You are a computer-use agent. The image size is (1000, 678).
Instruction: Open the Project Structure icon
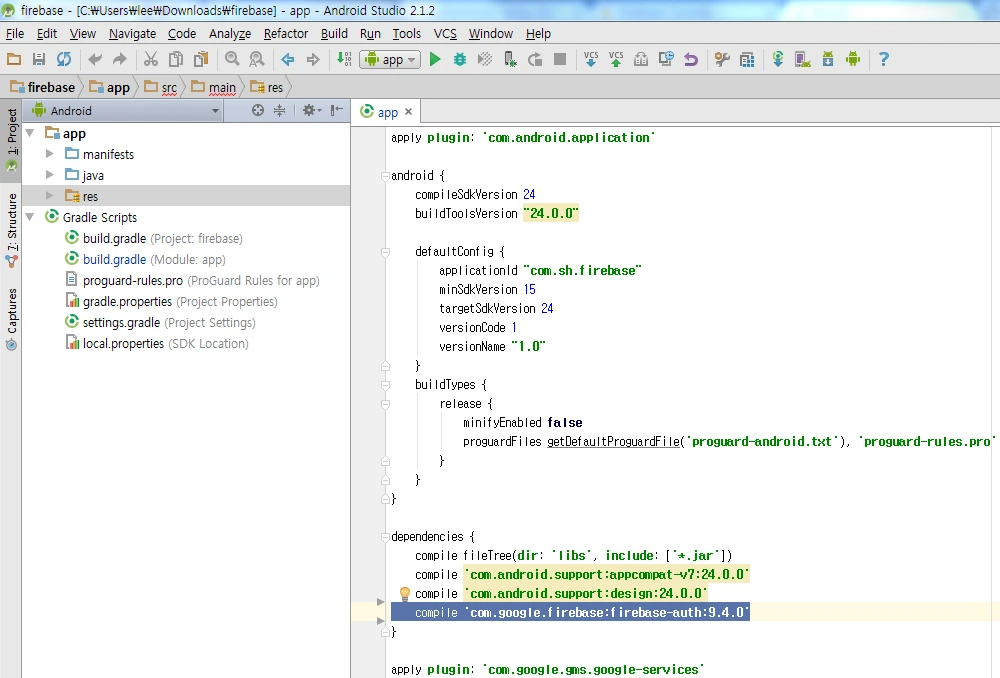(x=747, y=60)
